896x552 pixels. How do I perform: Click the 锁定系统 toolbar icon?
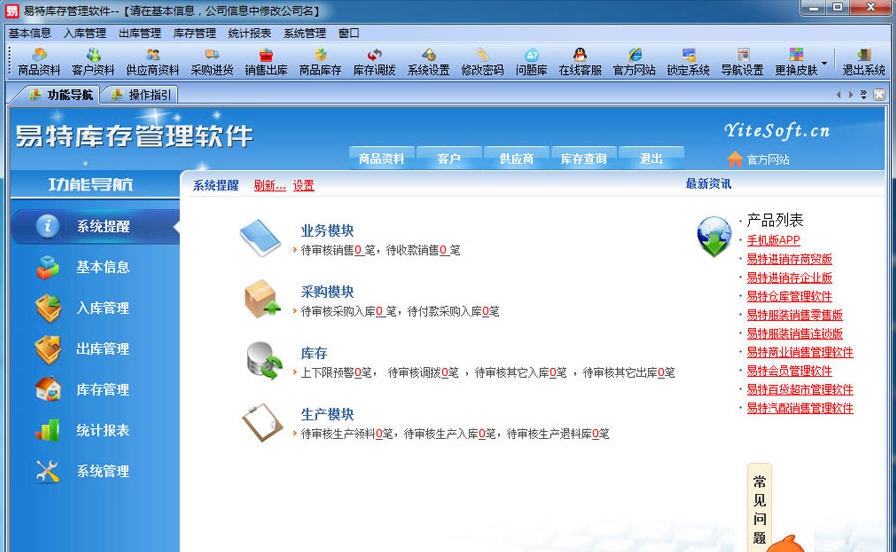click(x=689, y=62)
